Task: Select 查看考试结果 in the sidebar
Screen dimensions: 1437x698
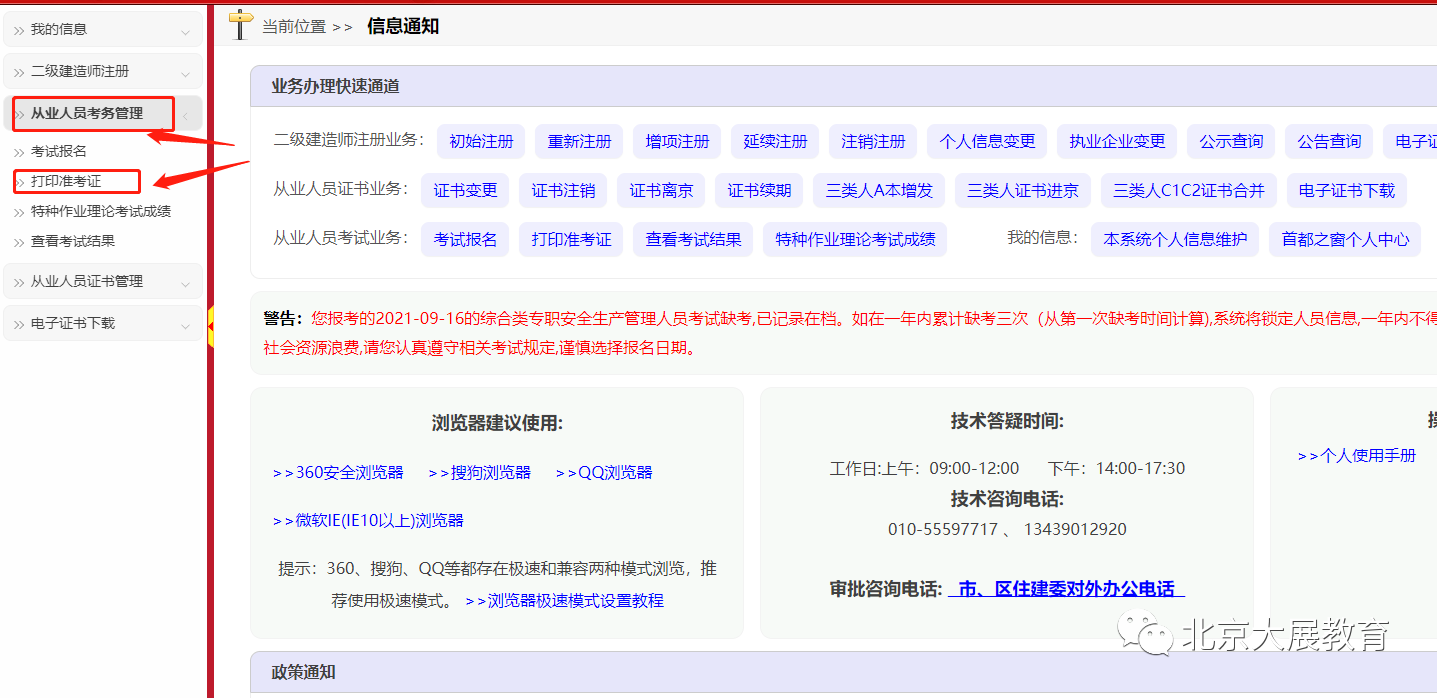Action: pyautogui.click(x=73, y=242)
